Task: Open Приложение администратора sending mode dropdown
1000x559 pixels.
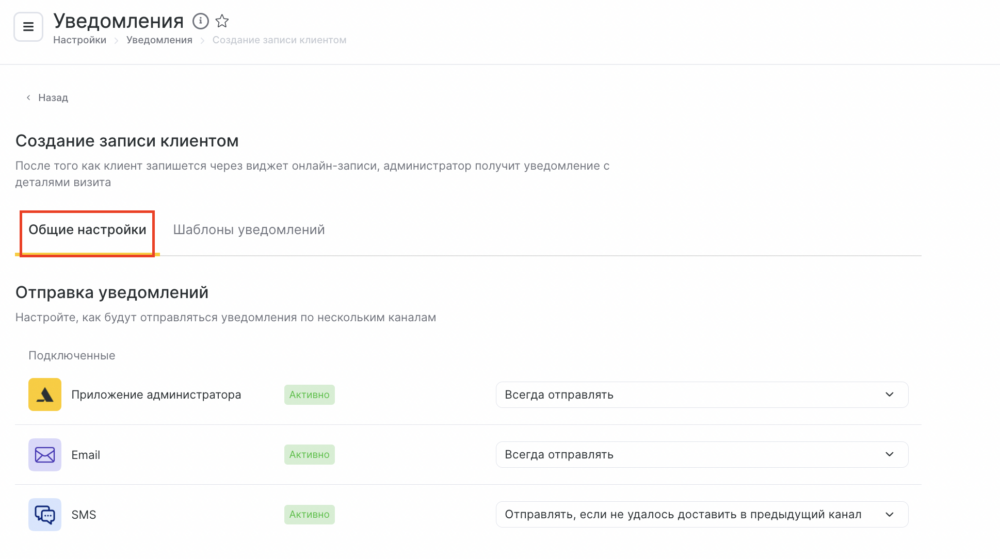Action: [702, 395]
